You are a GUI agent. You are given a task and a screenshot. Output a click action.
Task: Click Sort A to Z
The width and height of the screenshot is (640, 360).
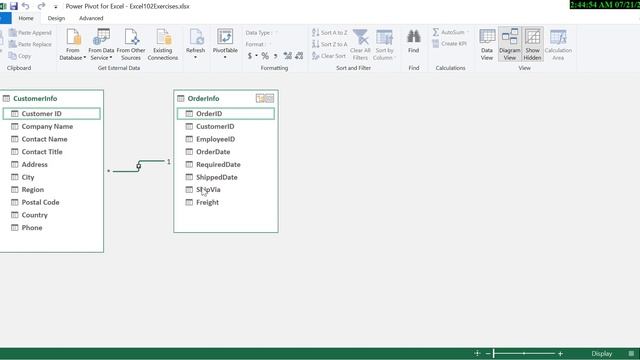[x=330, y=33]
